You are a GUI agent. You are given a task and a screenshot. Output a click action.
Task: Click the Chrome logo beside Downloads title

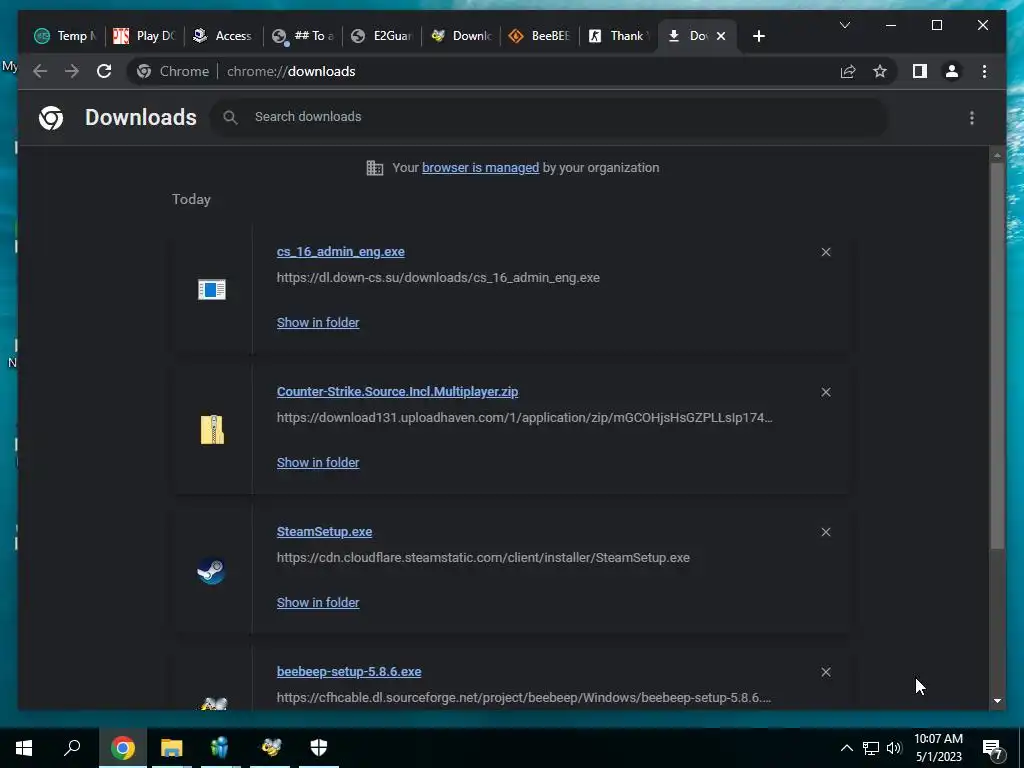(51, 118)
